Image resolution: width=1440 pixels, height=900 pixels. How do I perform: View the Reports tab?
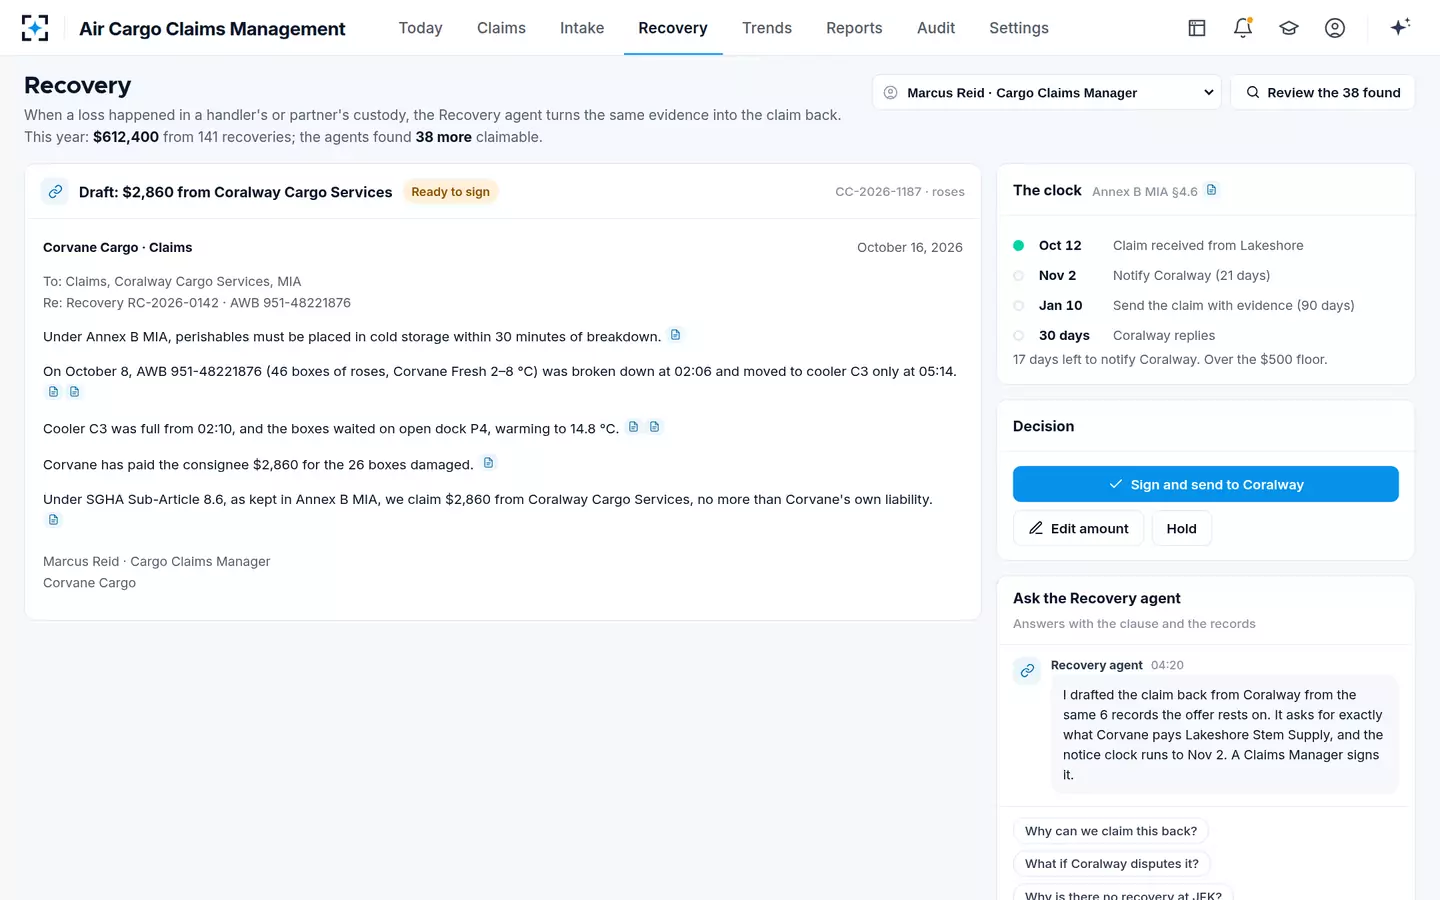coord(854,28)
